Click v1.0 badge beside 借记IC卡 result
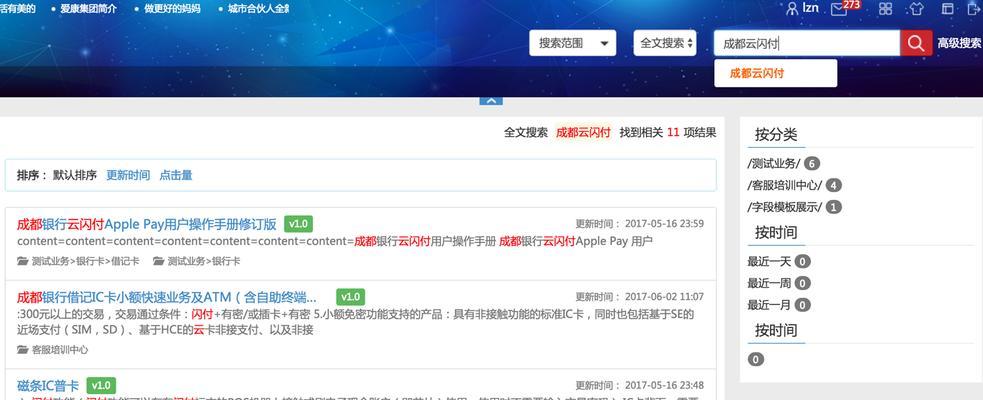The height and width of the screenshot is (400, 983). coord(350,297)
